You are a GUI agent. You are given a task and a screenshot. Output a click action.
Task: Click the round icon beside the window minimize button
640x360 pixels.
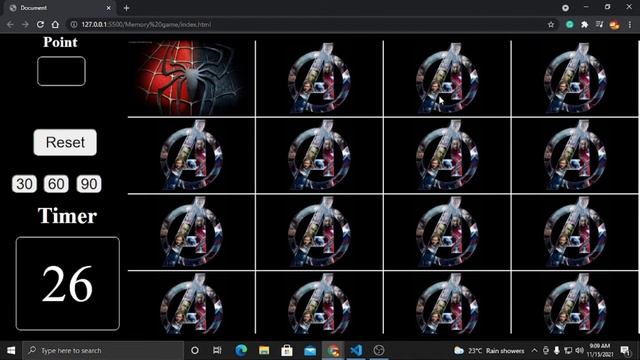[x=565, y=8]
